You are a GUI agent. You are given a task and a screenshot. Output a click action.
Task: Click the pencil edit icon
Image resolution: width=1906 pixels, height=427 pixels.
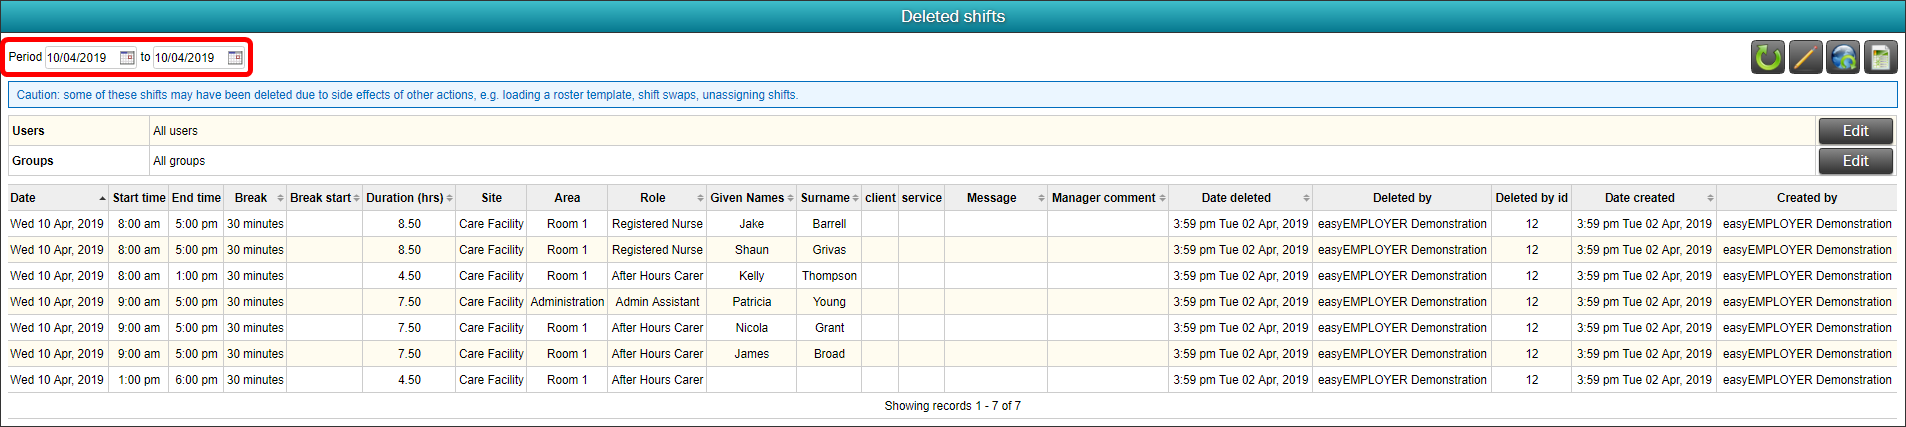pos(1805,58)
